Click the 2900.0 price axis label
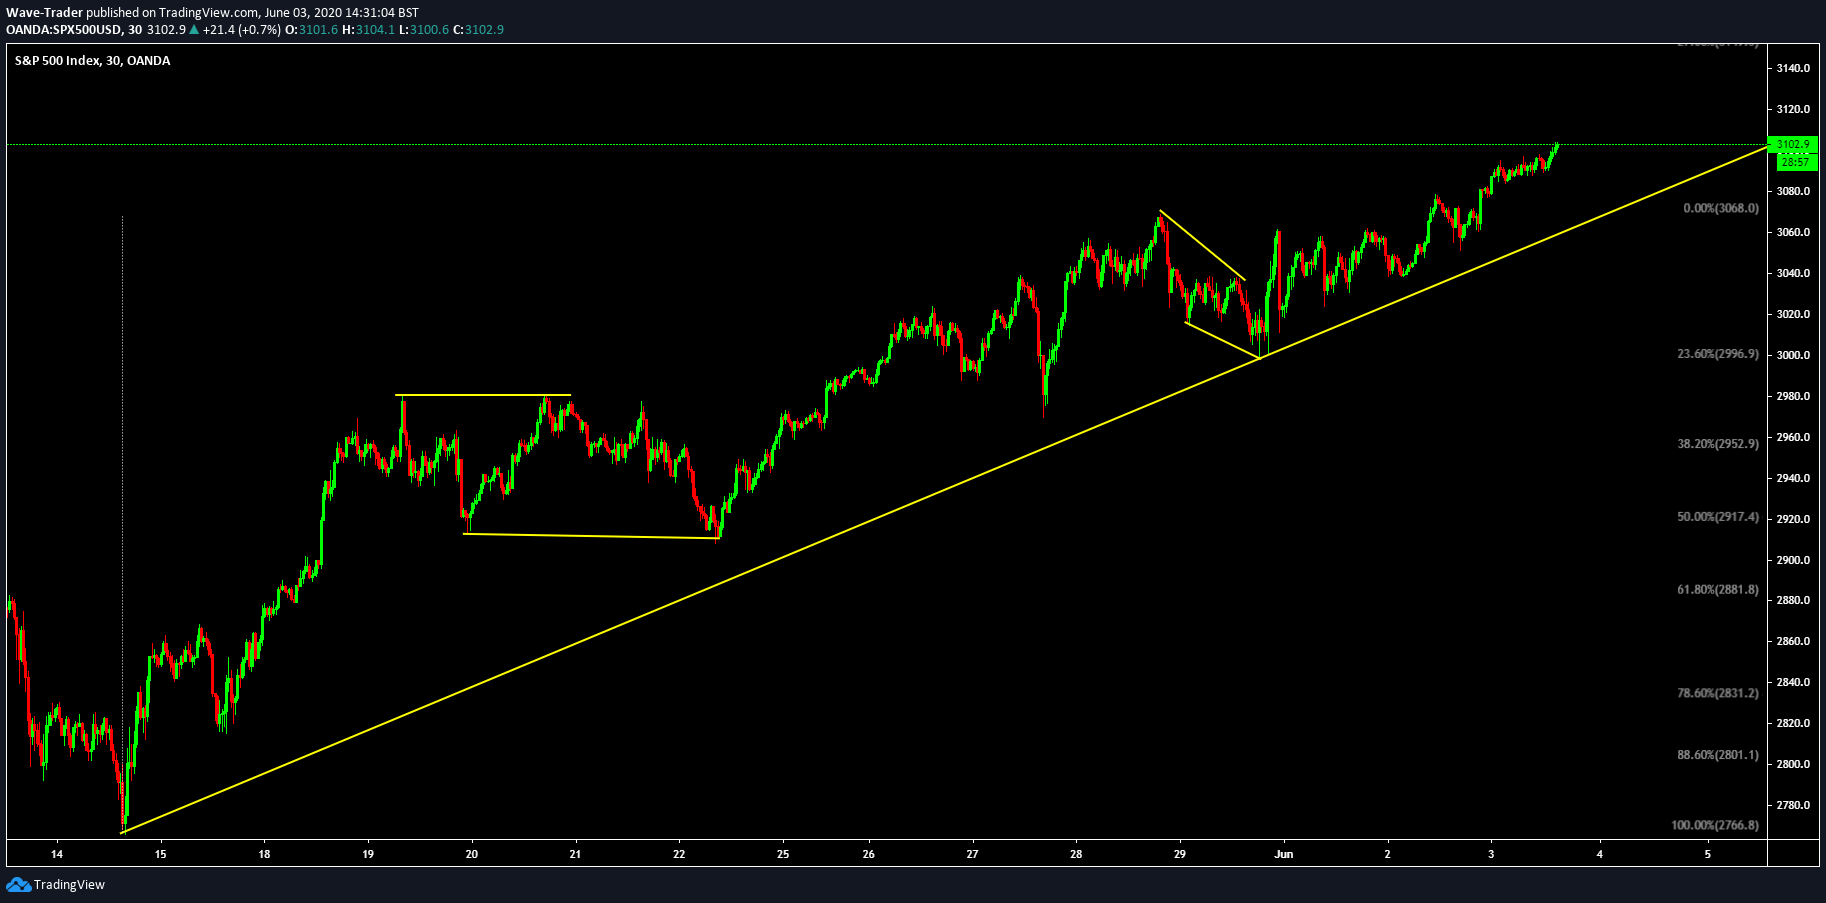1826x903 pixels. pyautogui.click(x=1794, y=560)
